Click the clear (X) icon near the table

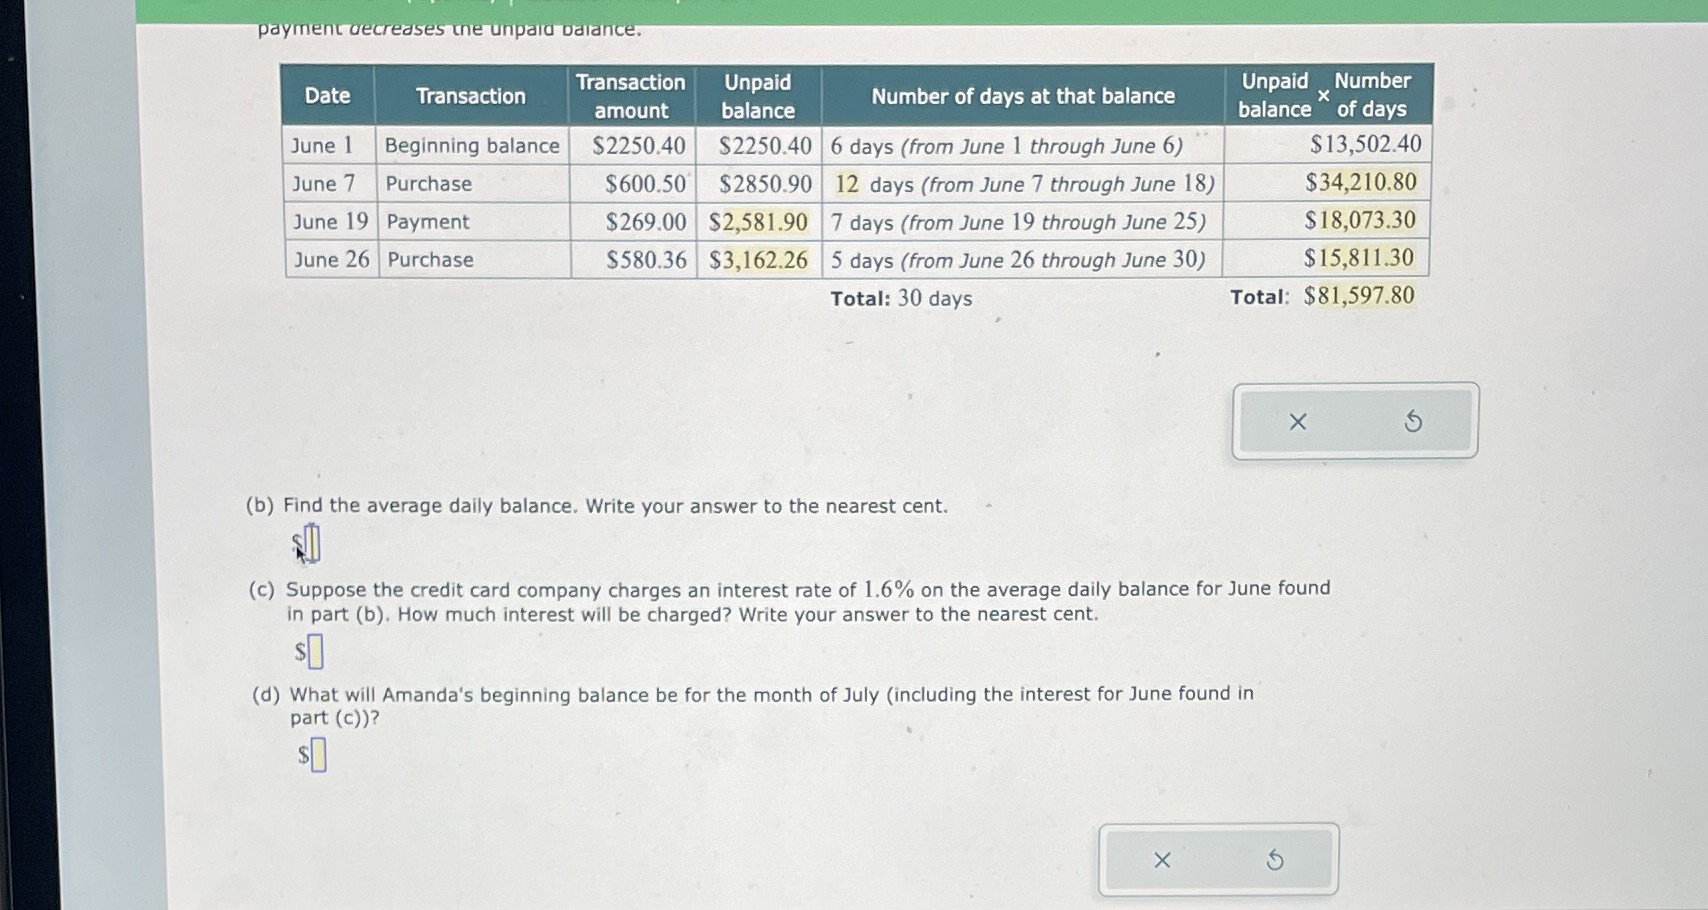[x=1297, y=421]
